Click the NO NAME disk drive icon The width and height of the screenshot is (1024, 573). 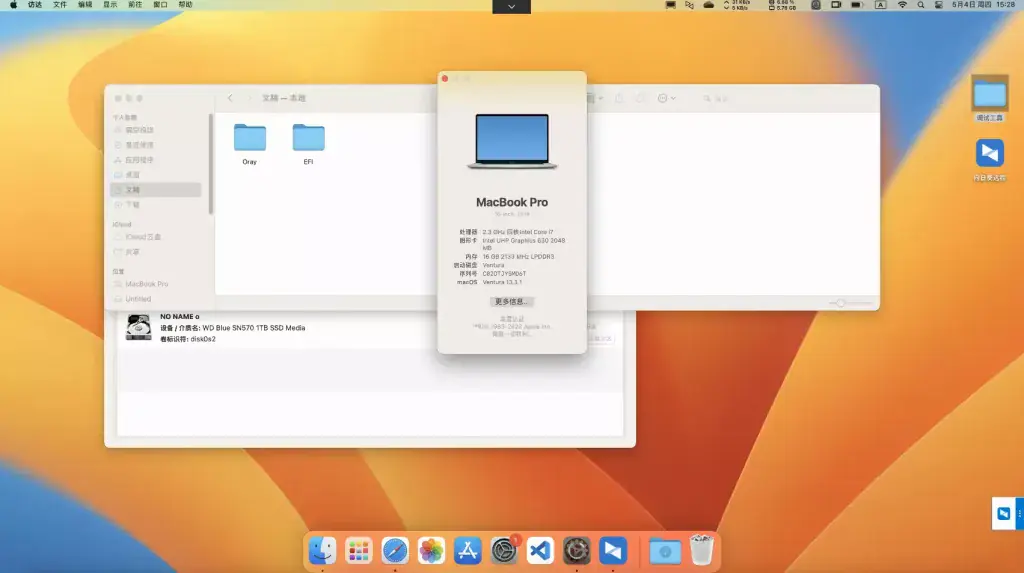click(x=138, y=327)
